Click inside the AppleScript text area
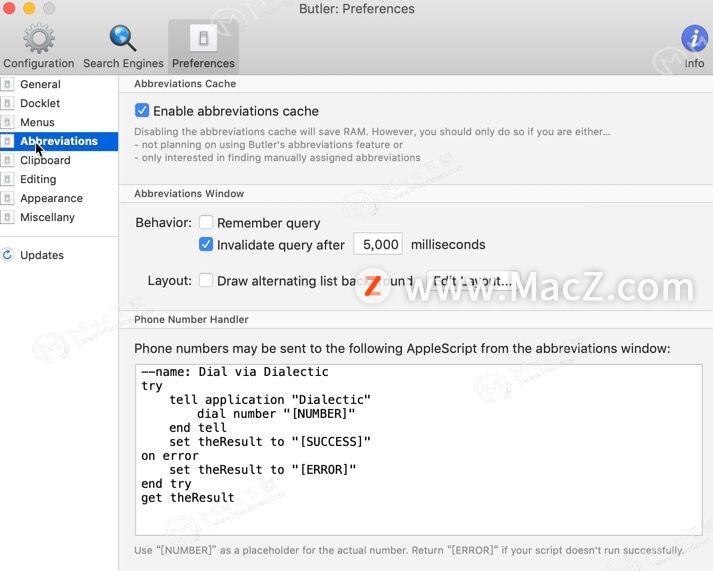Image resolution: width=713 pixels, height=571 pixels. coord(418,450)
